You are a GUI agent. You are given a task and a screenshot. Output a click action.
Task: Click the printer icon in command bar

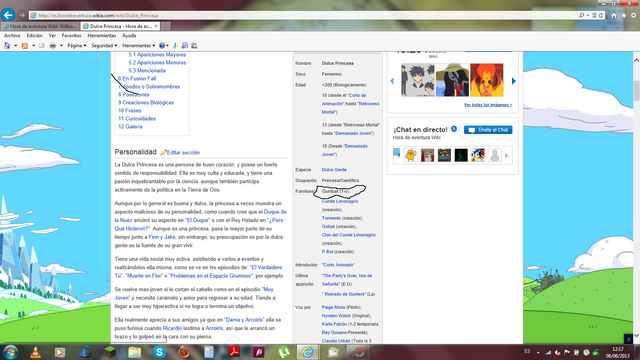pyautogui.click(x=53, y=46)
